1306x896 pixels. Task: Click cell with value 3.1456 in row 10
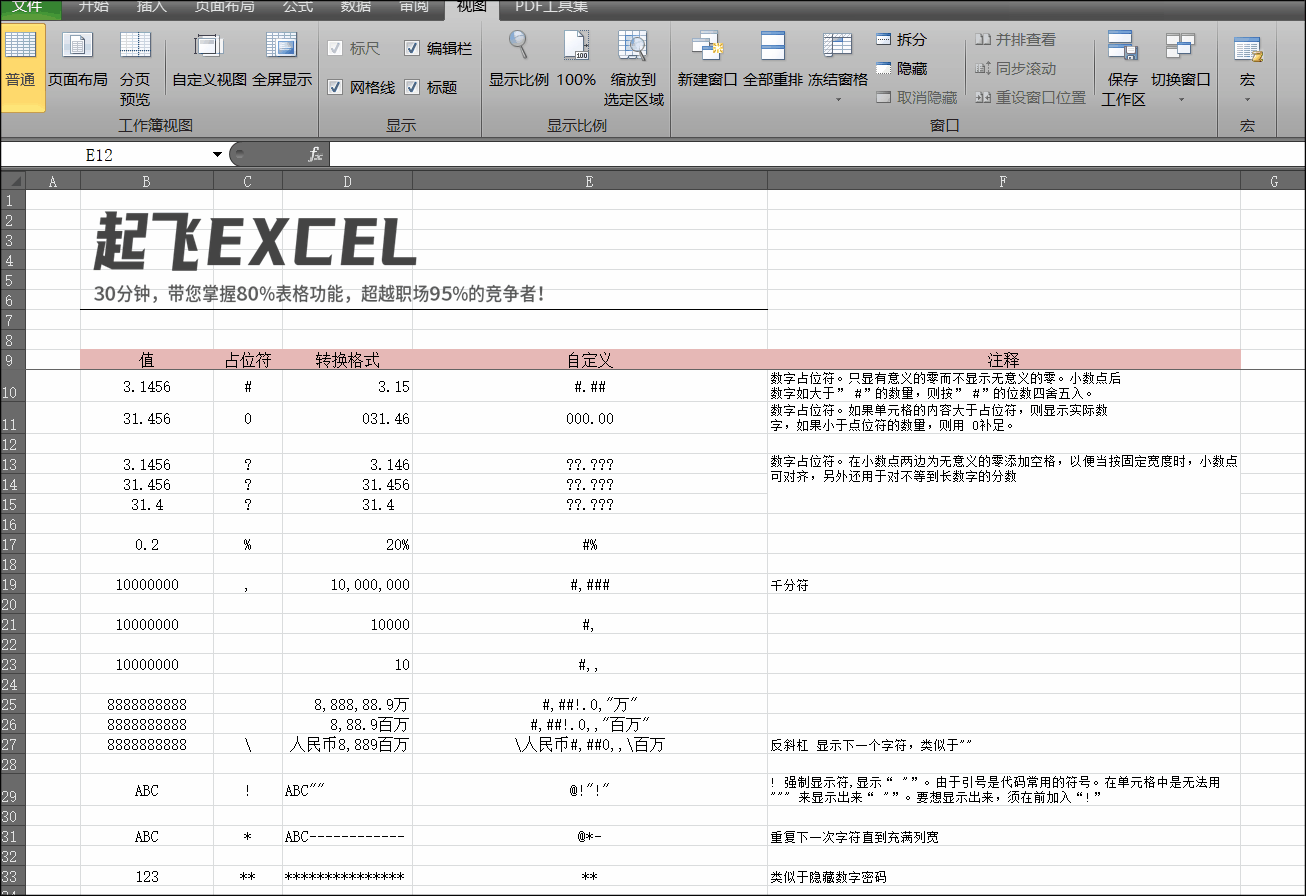point(147,386)
